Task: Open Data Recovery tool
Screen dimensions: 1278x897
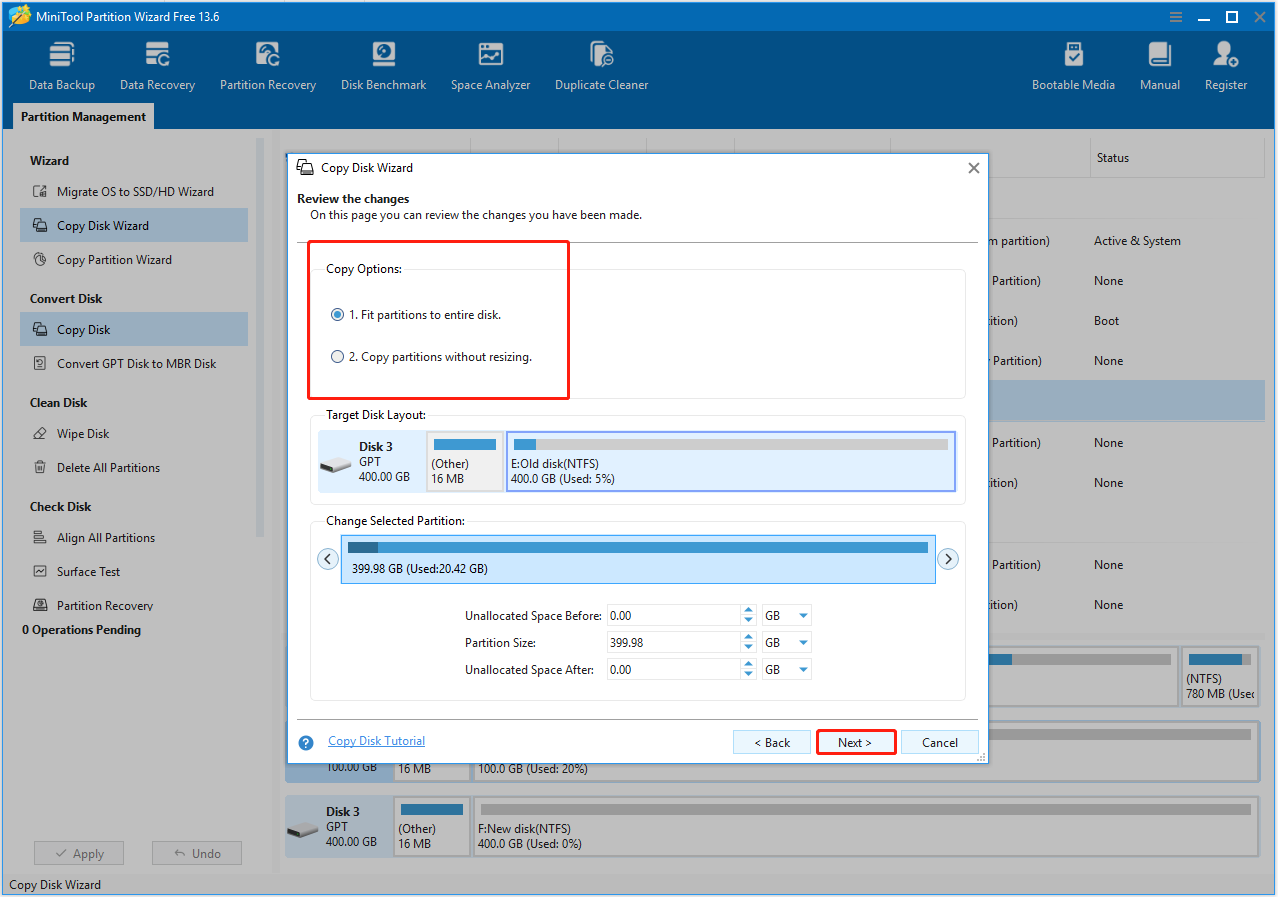Action: (157, 66)
